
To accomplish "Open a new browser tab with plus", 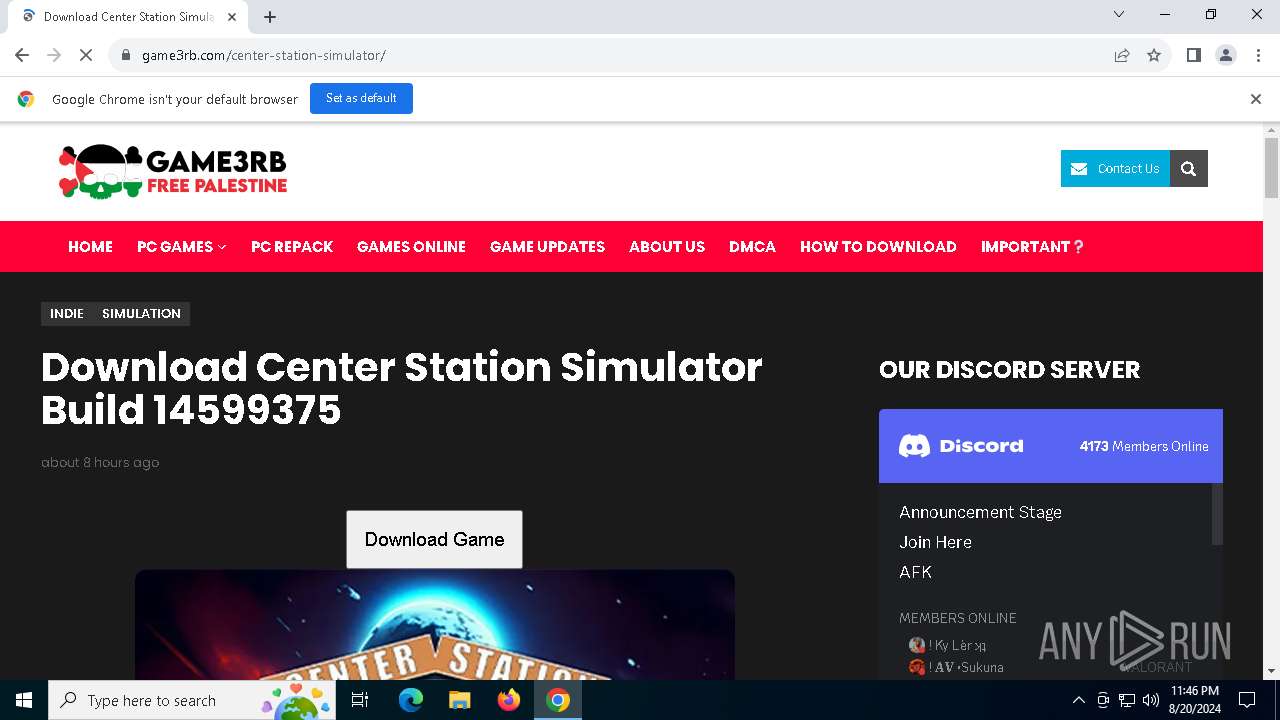I will (270, 16).
